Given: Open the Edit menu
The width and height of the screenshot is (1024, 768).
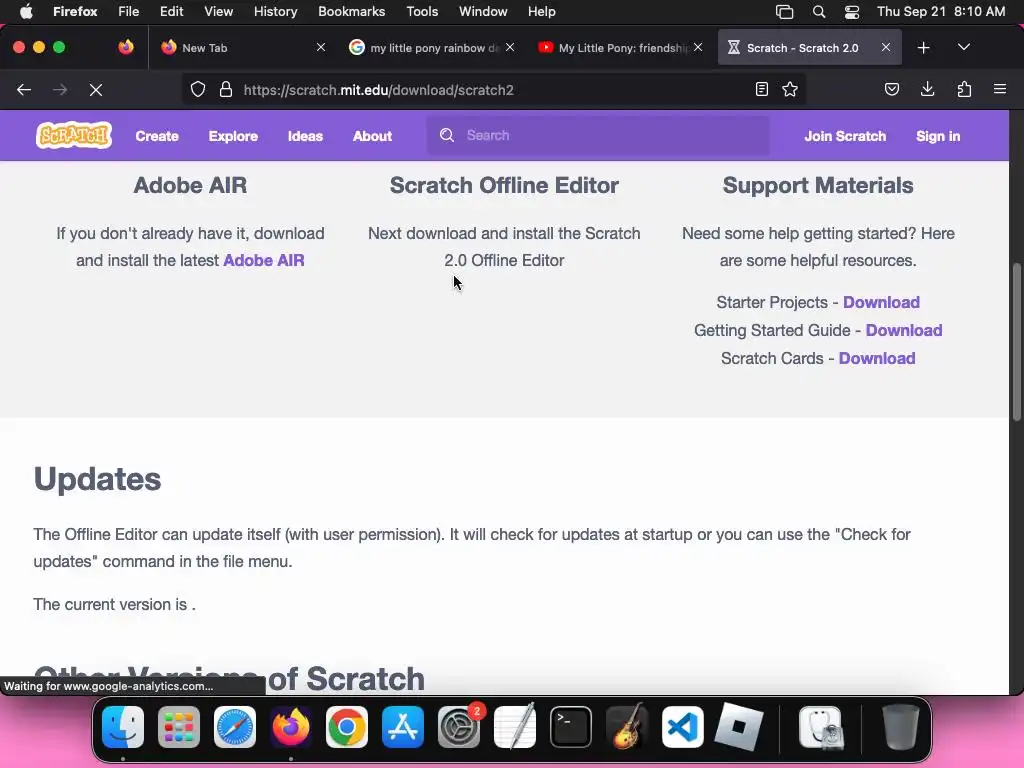Looking at the screenshot, I should 171,12.
